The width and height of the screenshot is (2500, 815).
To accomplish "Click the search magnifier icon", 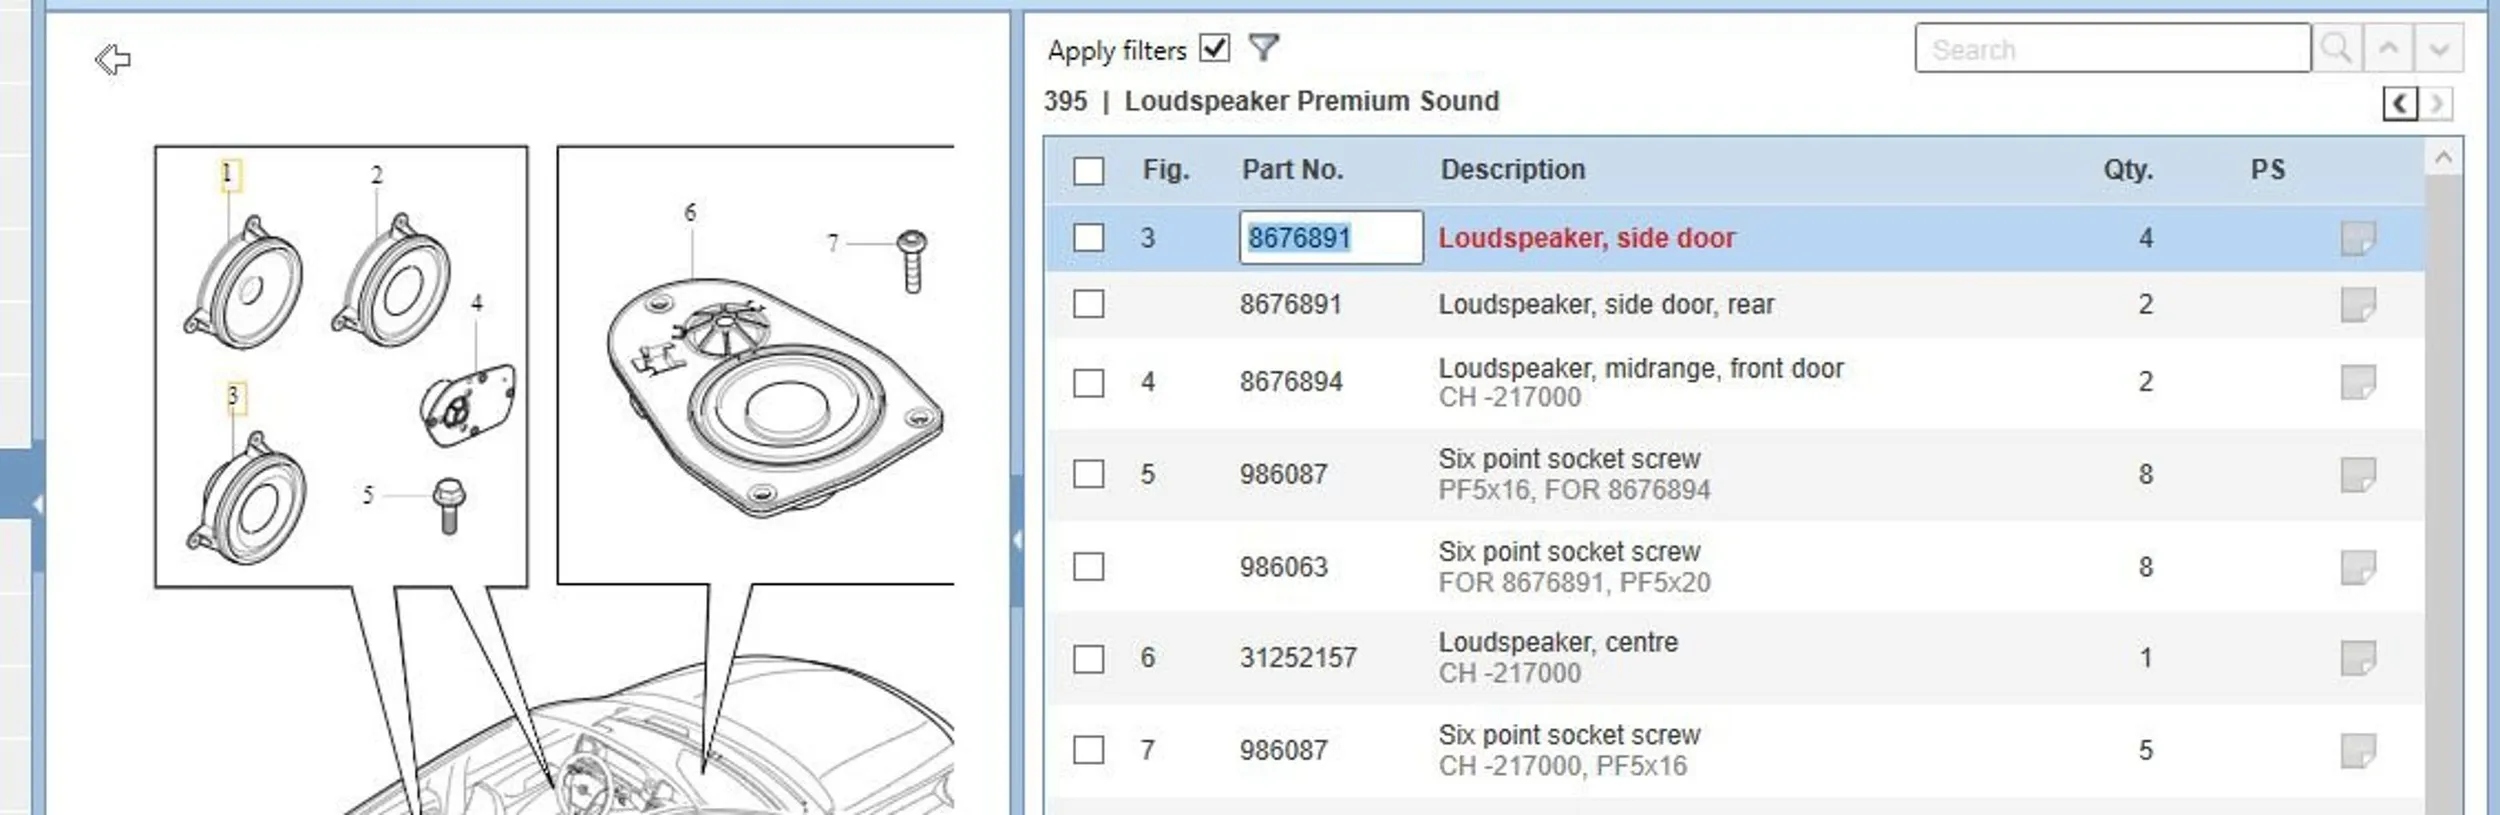I will (2336, 48).
